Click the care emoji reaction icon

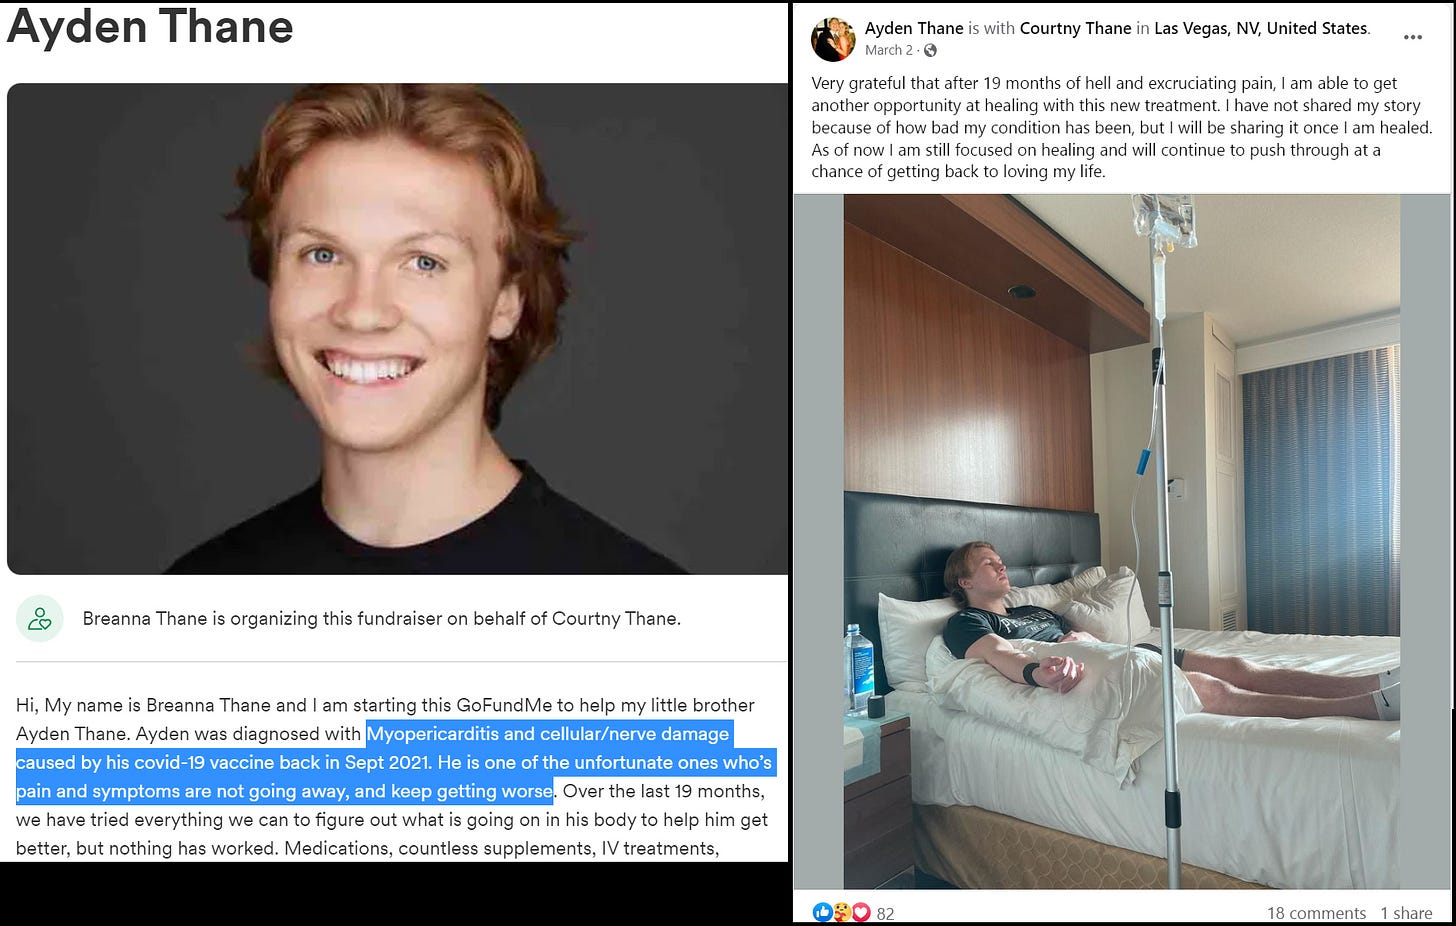(x=842, y=912)
